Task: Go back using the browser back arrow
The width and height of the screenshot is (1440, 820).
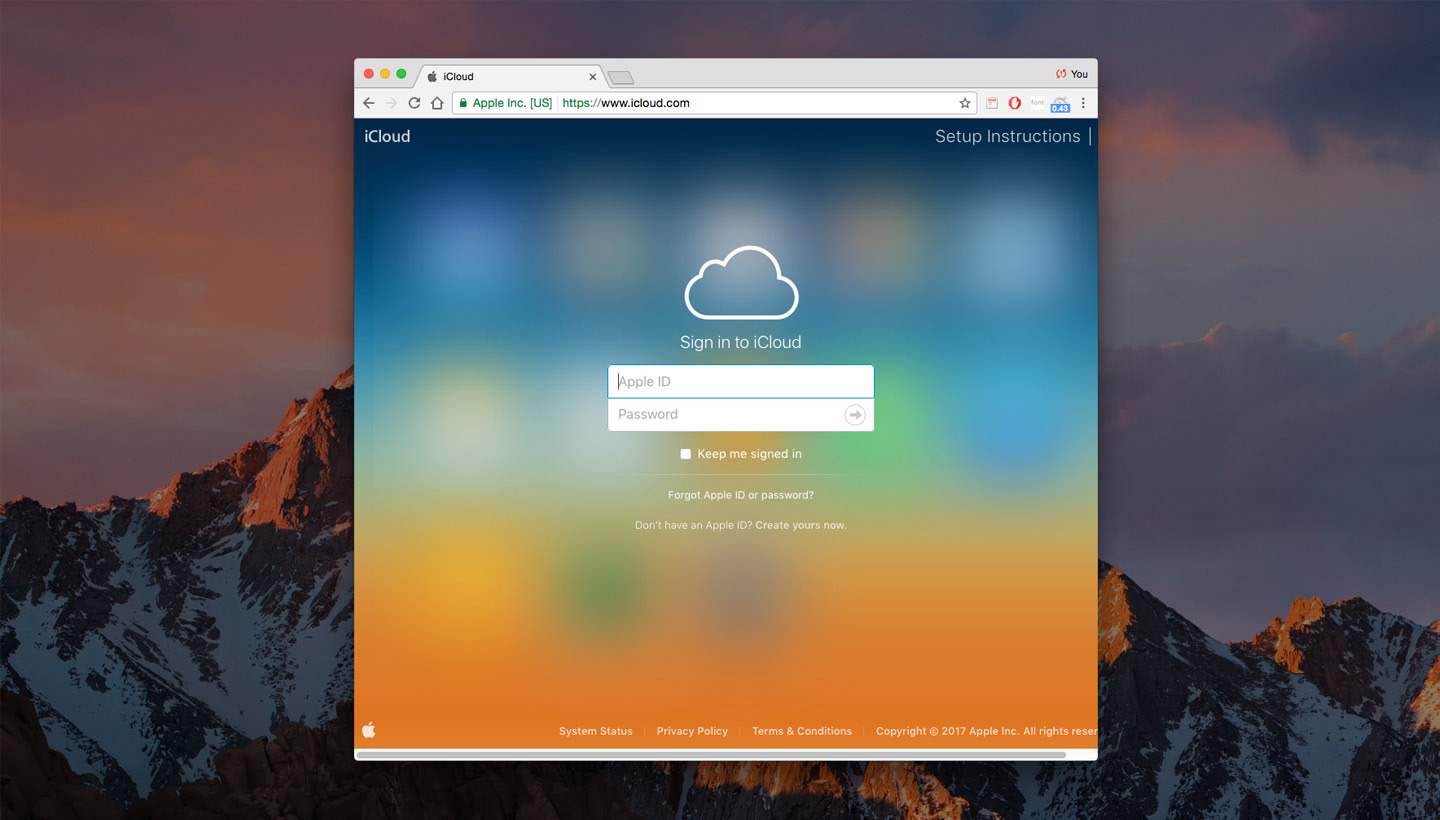Action: click(x=369, y=103)
